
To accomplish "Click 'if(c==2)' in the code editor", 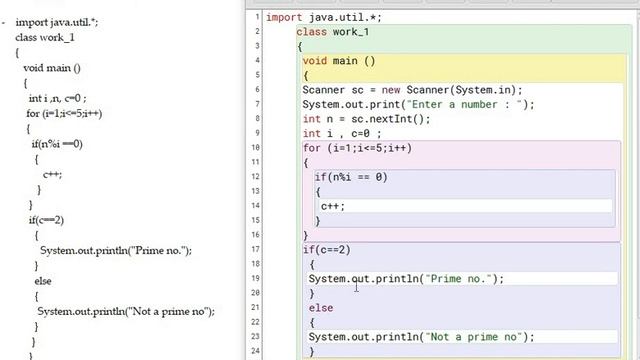I will pos(327,250).
